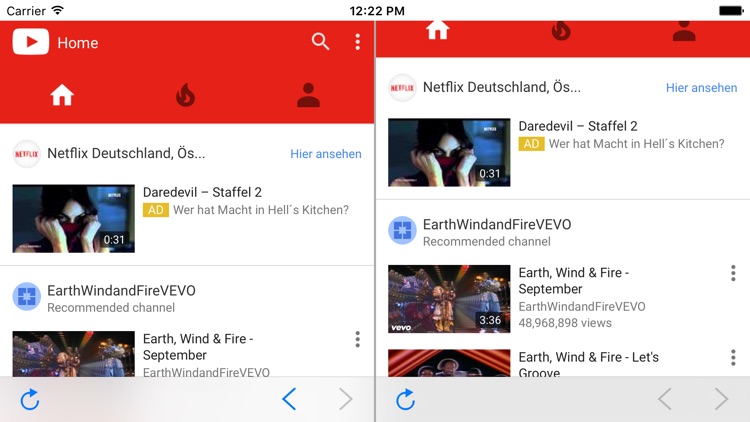This screenshot has width=750, height=422.
Task: Reload the right pane browser
Action: click(x=405, y=400)
